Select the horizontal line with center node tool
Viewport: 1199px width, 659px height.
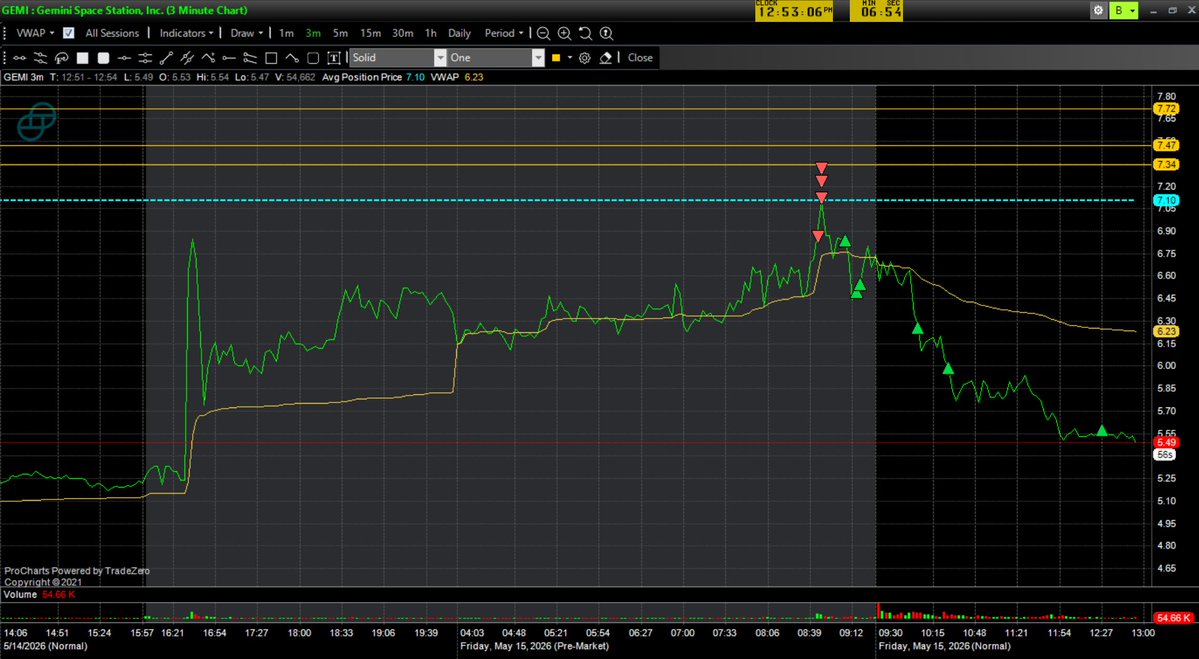point(124,57)
